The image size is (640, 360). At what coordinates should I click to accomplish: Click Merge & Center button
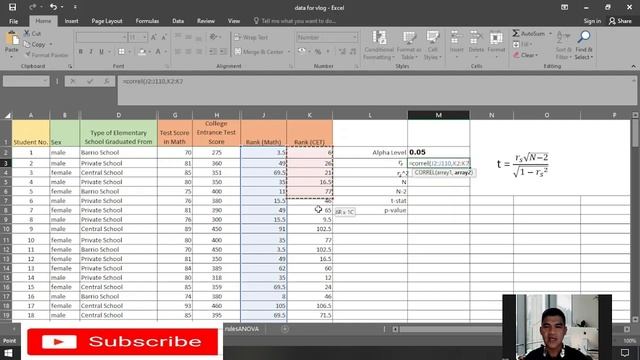coord(260,52)
